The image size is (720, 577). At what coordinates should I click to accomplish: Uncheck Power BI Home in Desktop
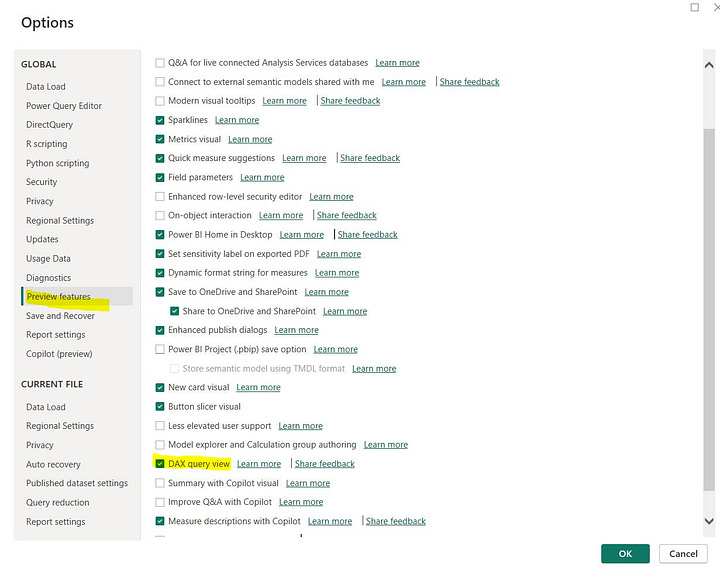160,235
